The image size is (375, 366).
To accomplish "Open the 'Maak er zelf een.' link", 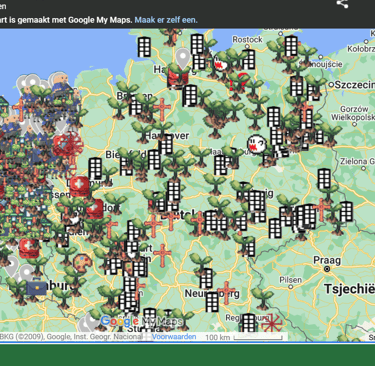I will tap(166, 20).
